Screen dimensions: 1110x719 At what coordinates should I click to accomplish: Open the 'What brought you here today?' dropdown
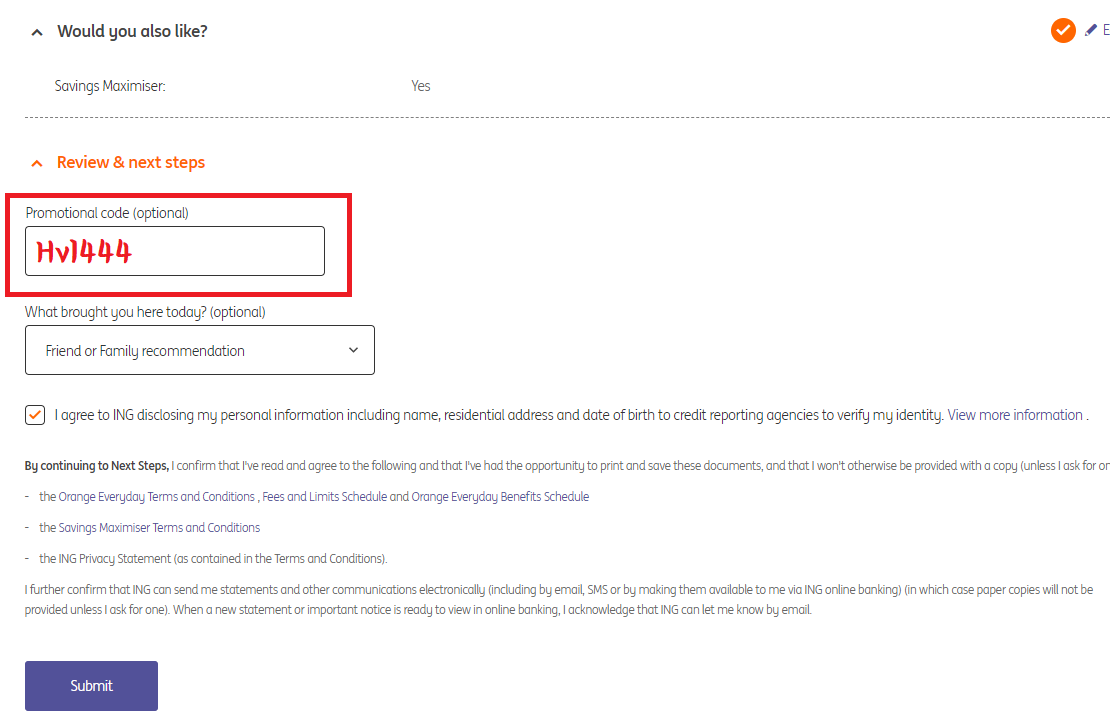(200, 350)
